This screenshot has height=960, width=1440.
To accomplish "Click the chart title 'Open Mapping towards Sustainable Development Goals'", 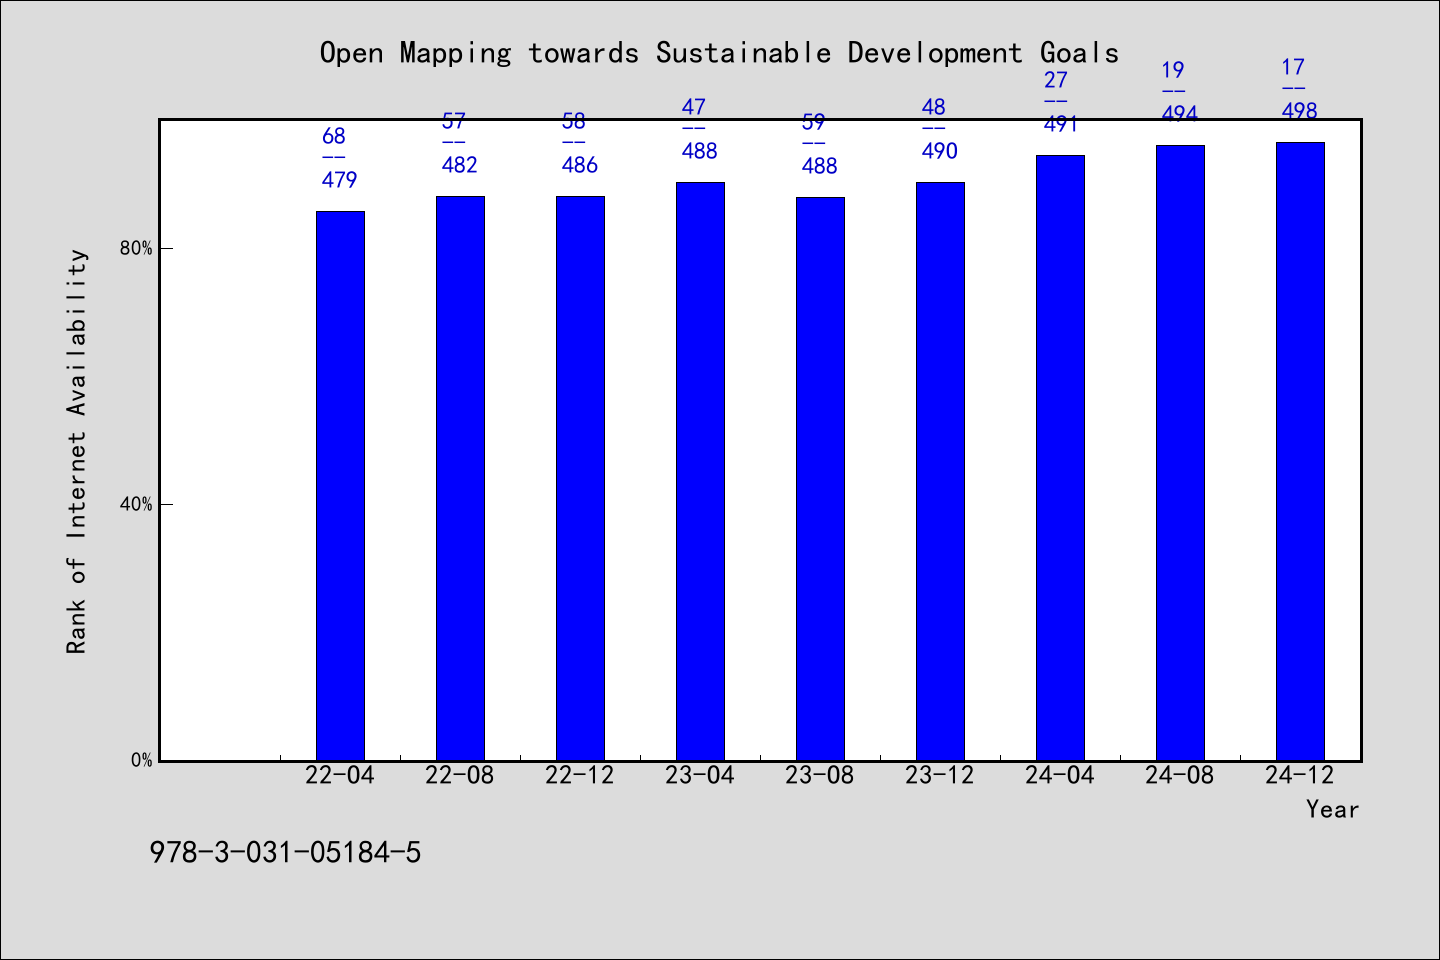I will point(719,53).
